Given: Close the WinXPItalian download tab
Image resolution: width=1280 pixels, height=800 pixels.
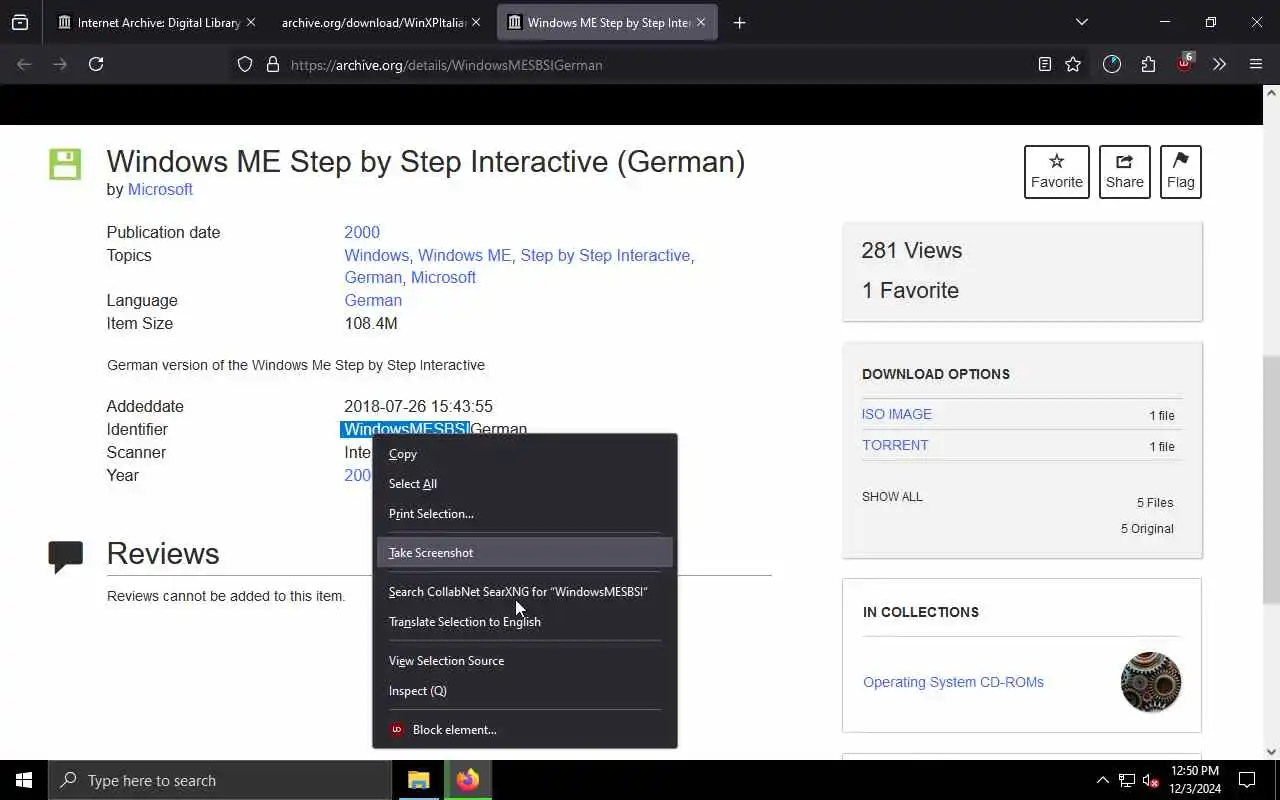Looking at the screenshot, I should [x=476, y=22].
